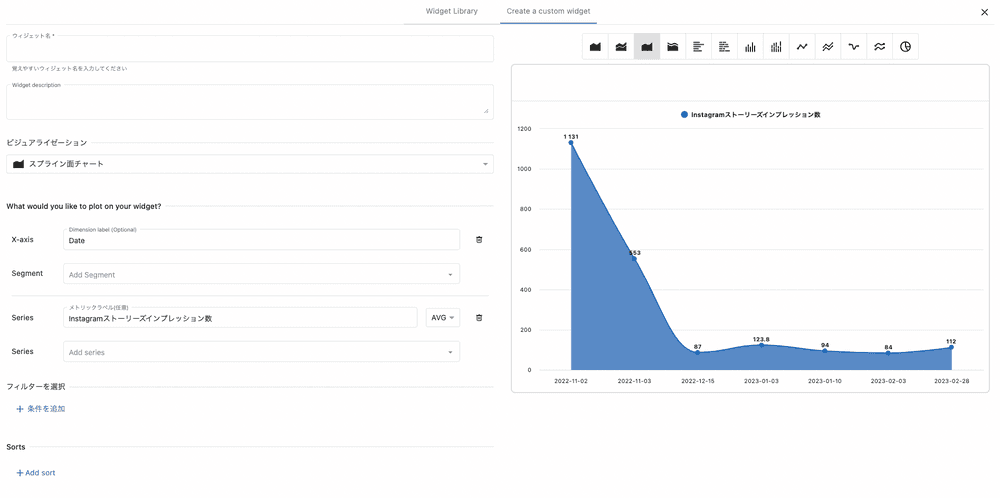Delete the X-axis Date dimension with trash icon
Viewport: 1000px width, 498px height.
pyautogui.click(x=479, y=240)
